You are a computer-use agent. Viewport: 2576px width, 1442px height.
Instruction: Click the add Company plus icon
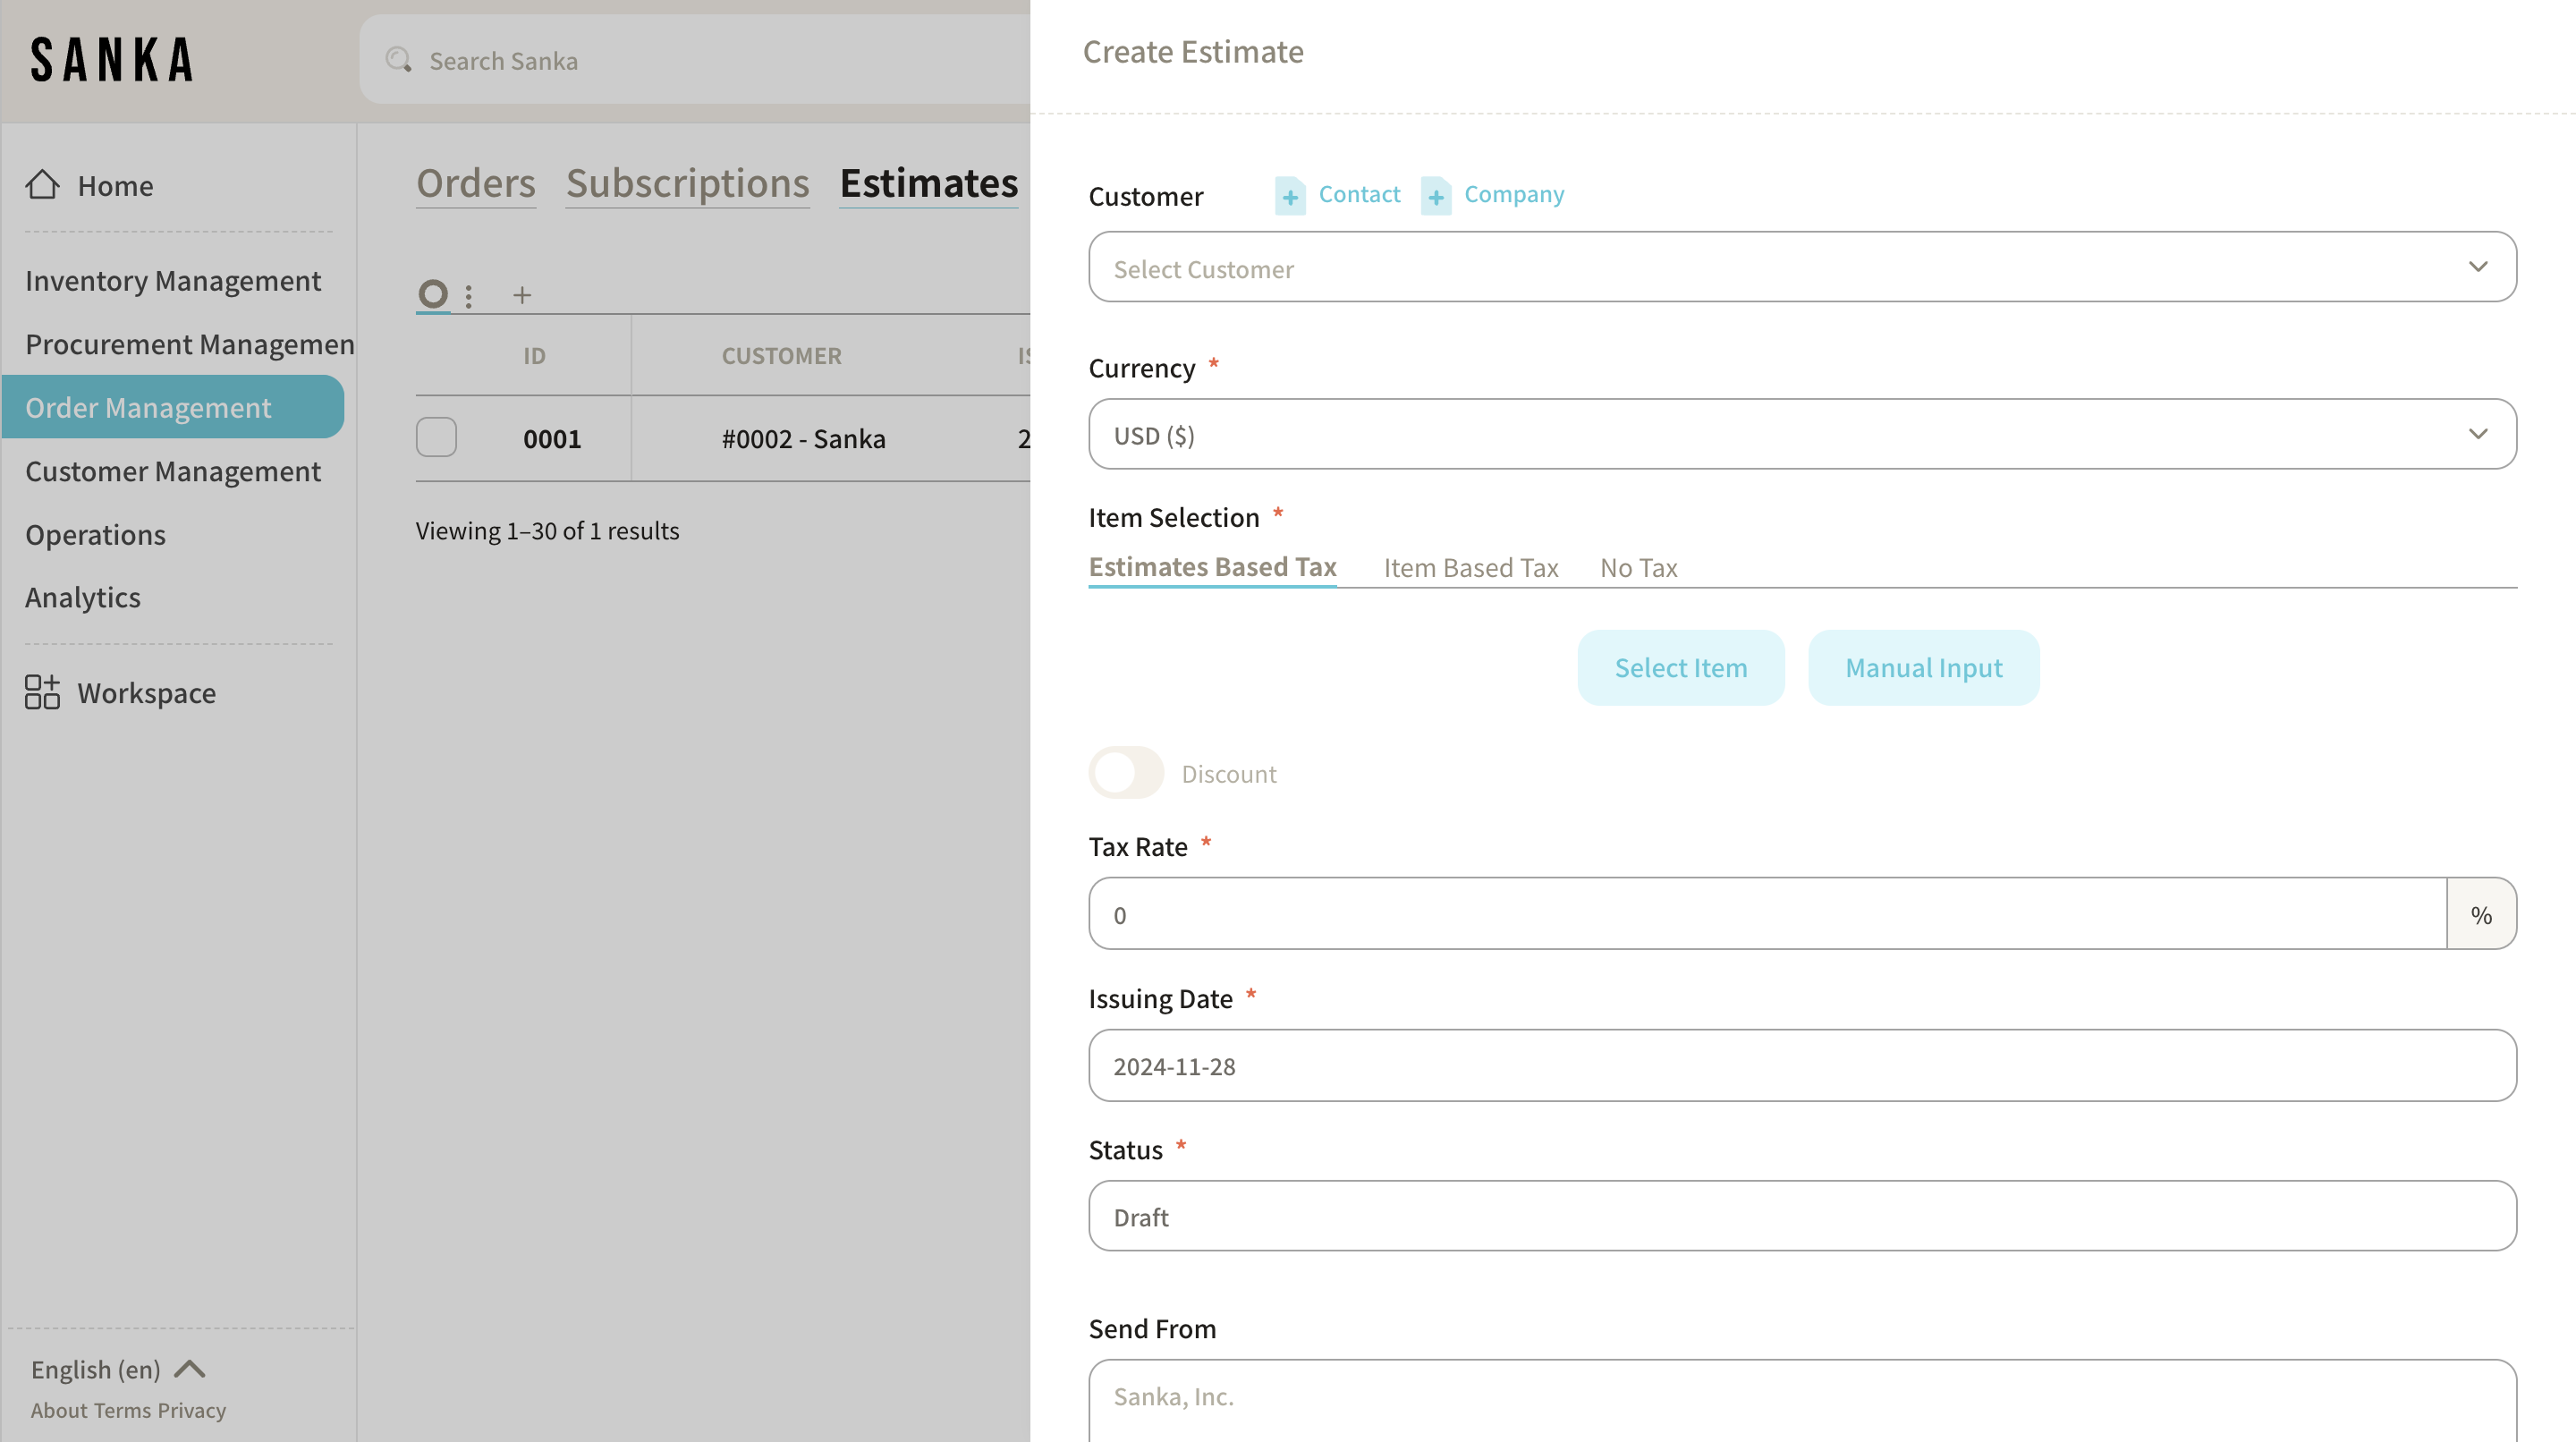click(1436, 196)
